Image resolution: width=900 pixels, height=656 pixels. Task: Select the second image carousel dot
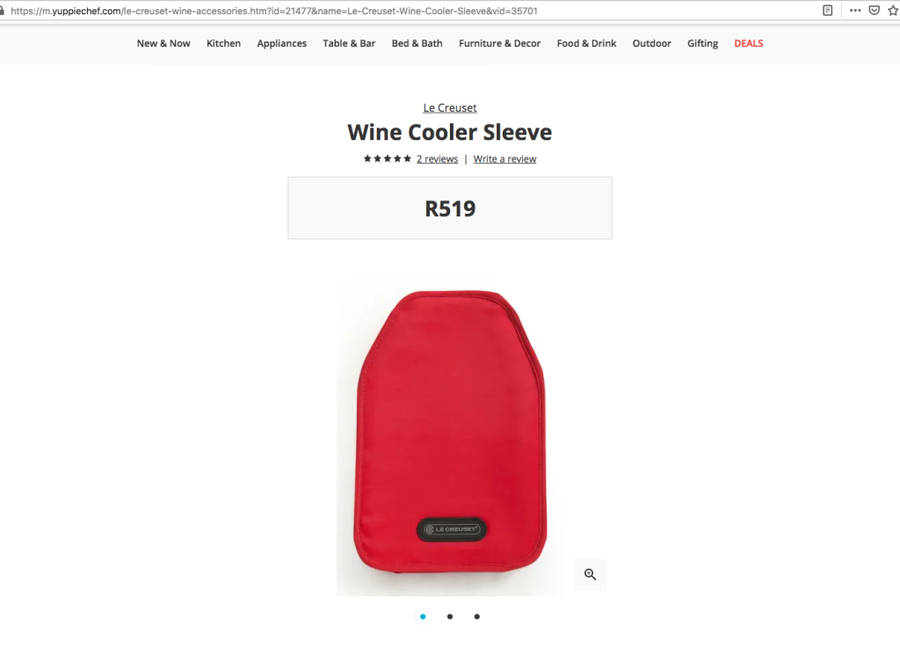pos(450,616)
